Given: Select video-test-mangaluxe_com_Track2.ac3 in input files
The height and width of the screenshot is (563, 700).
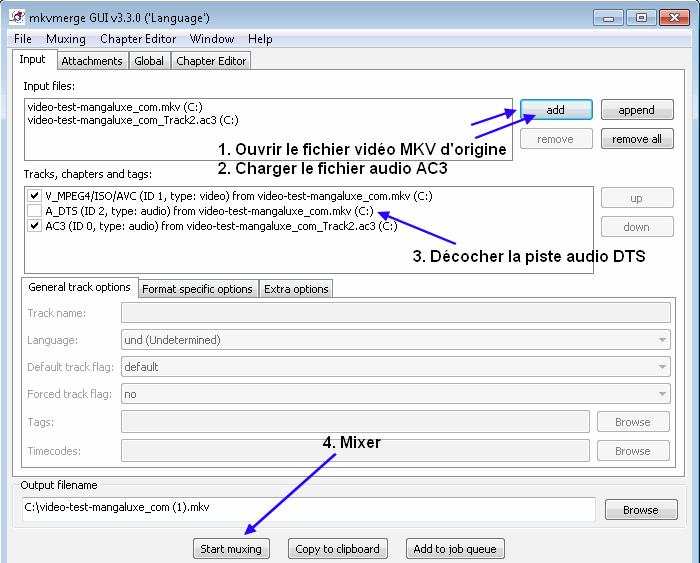Looking at the screenshot, I should pos(133,120).
